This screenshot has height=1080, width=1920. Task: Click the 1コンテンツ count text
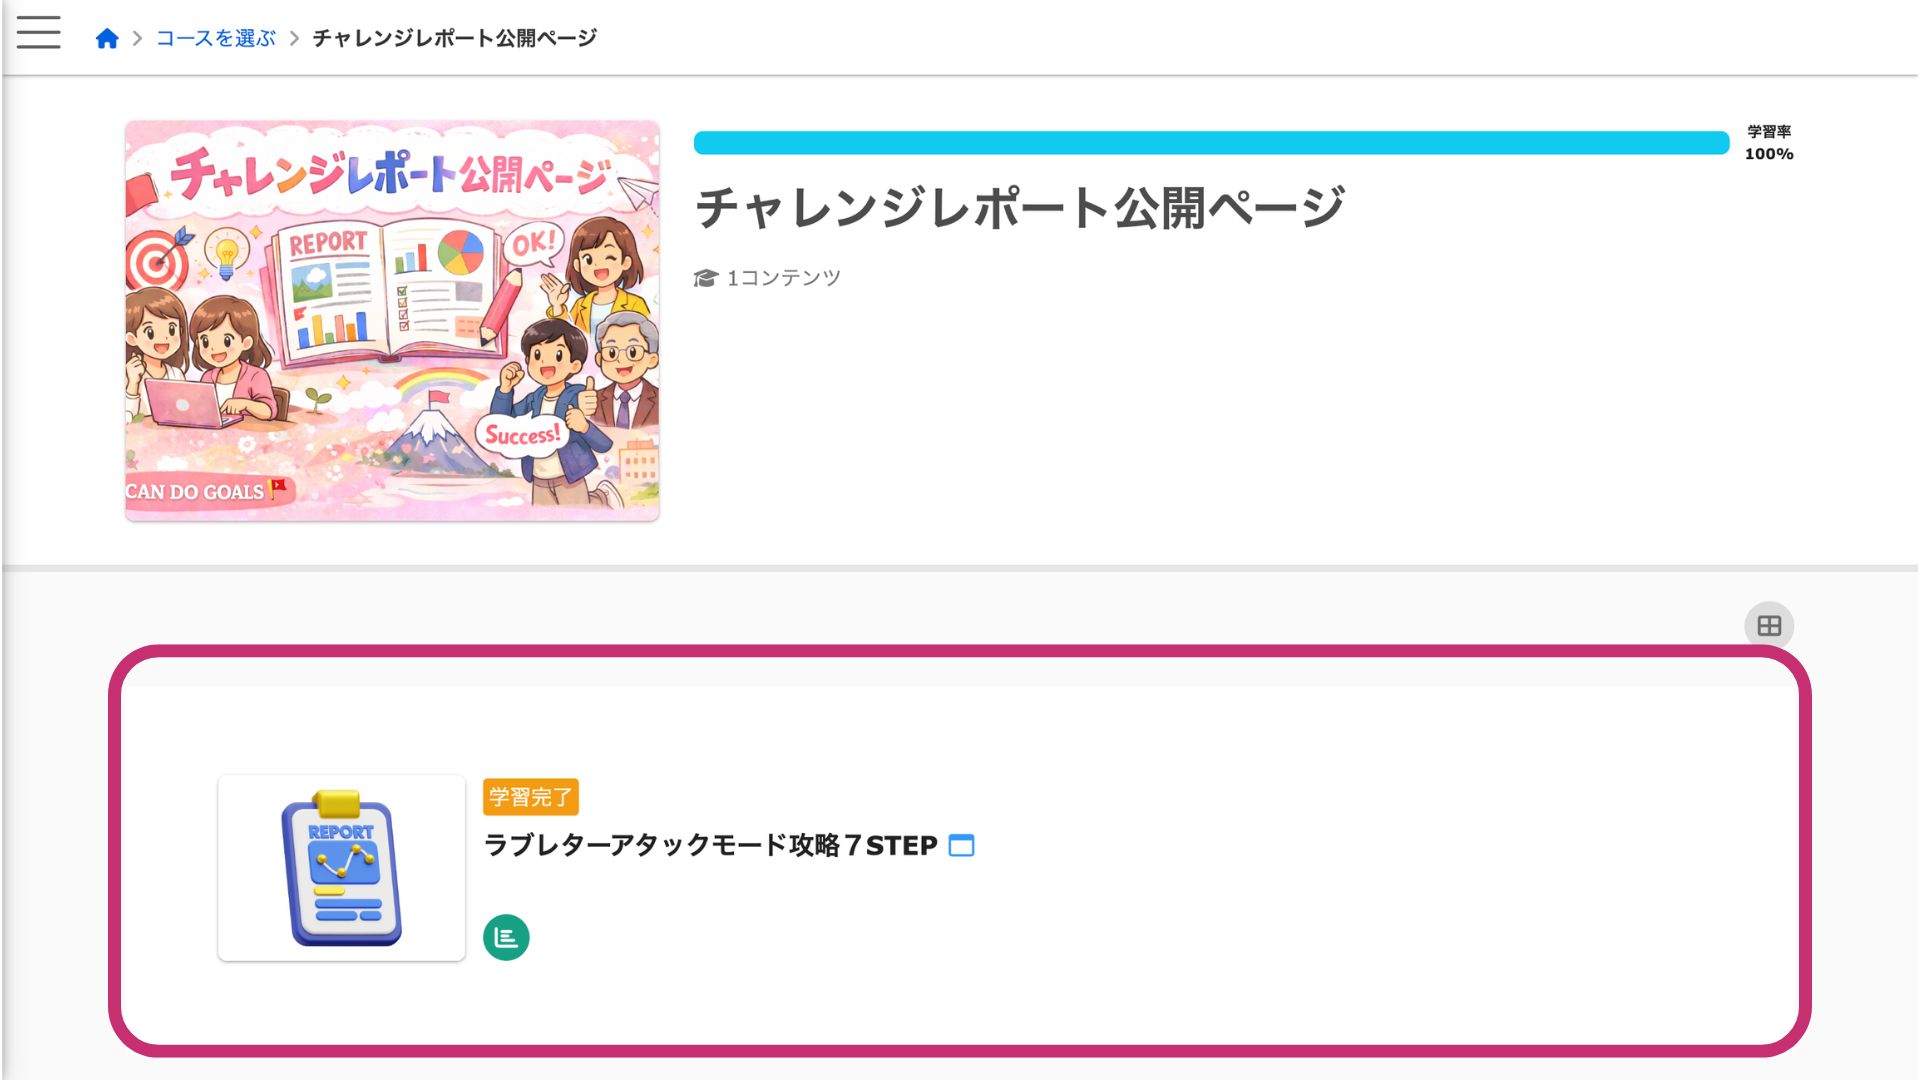[783, 278]
